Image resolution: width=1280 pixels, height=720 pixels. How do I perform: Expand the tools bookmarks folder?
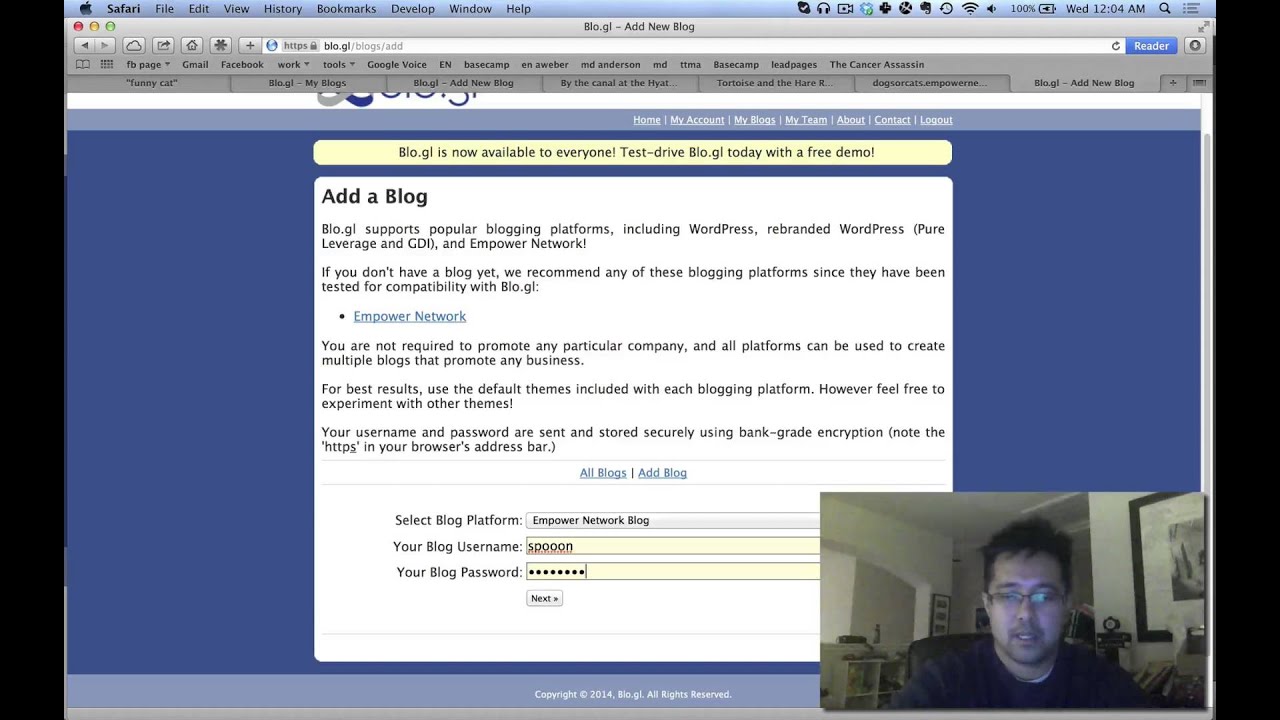point(338,65)
